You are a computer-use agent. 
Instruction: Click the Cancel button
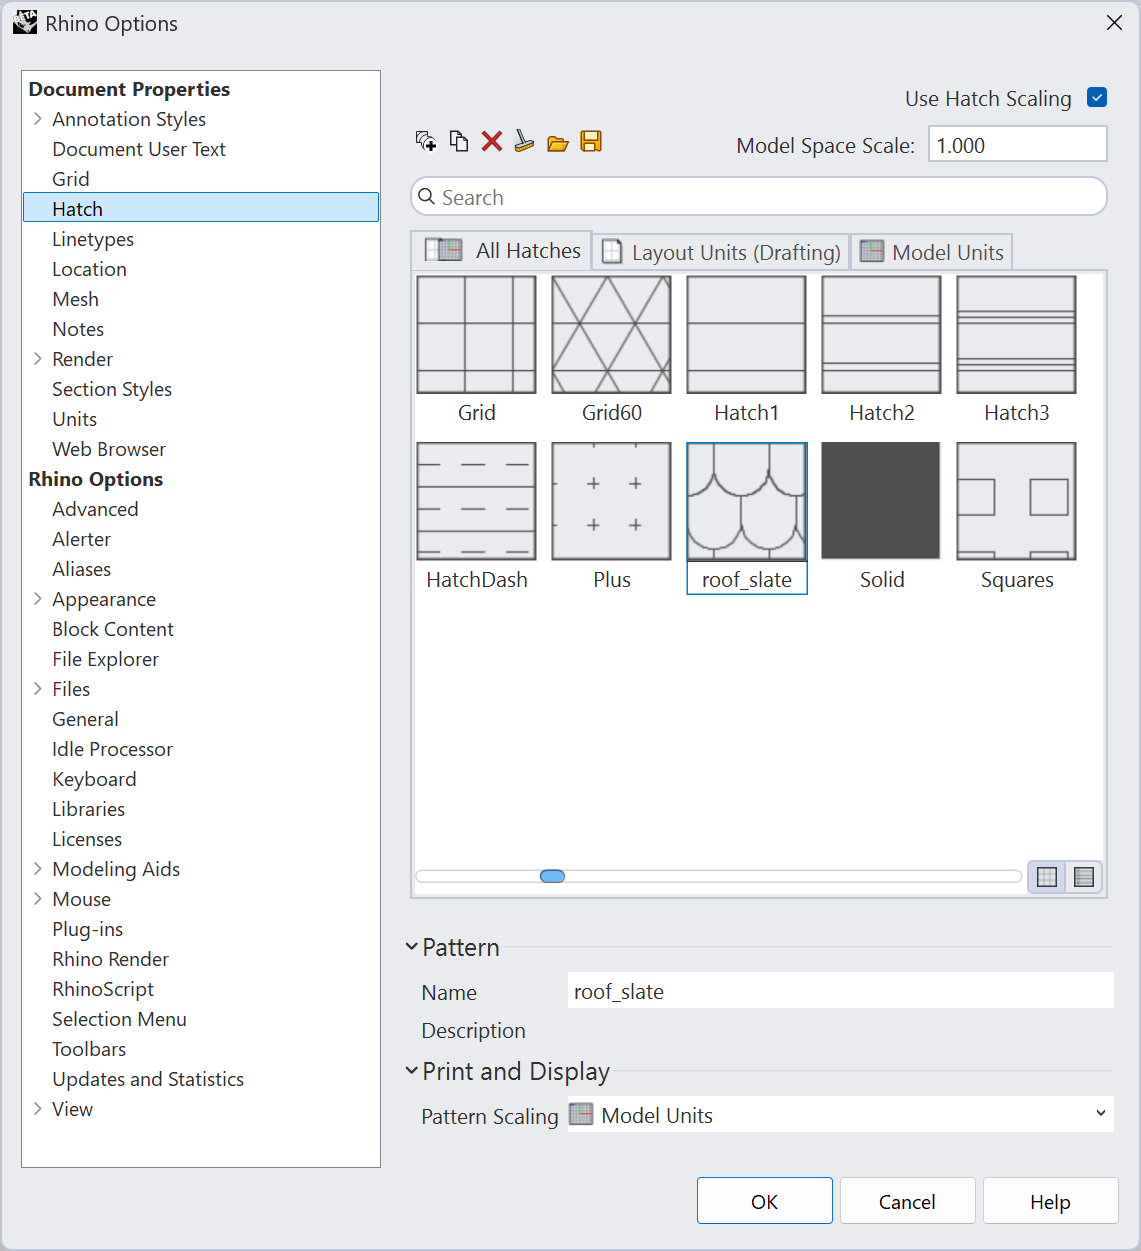click(x=907, y=1201)
